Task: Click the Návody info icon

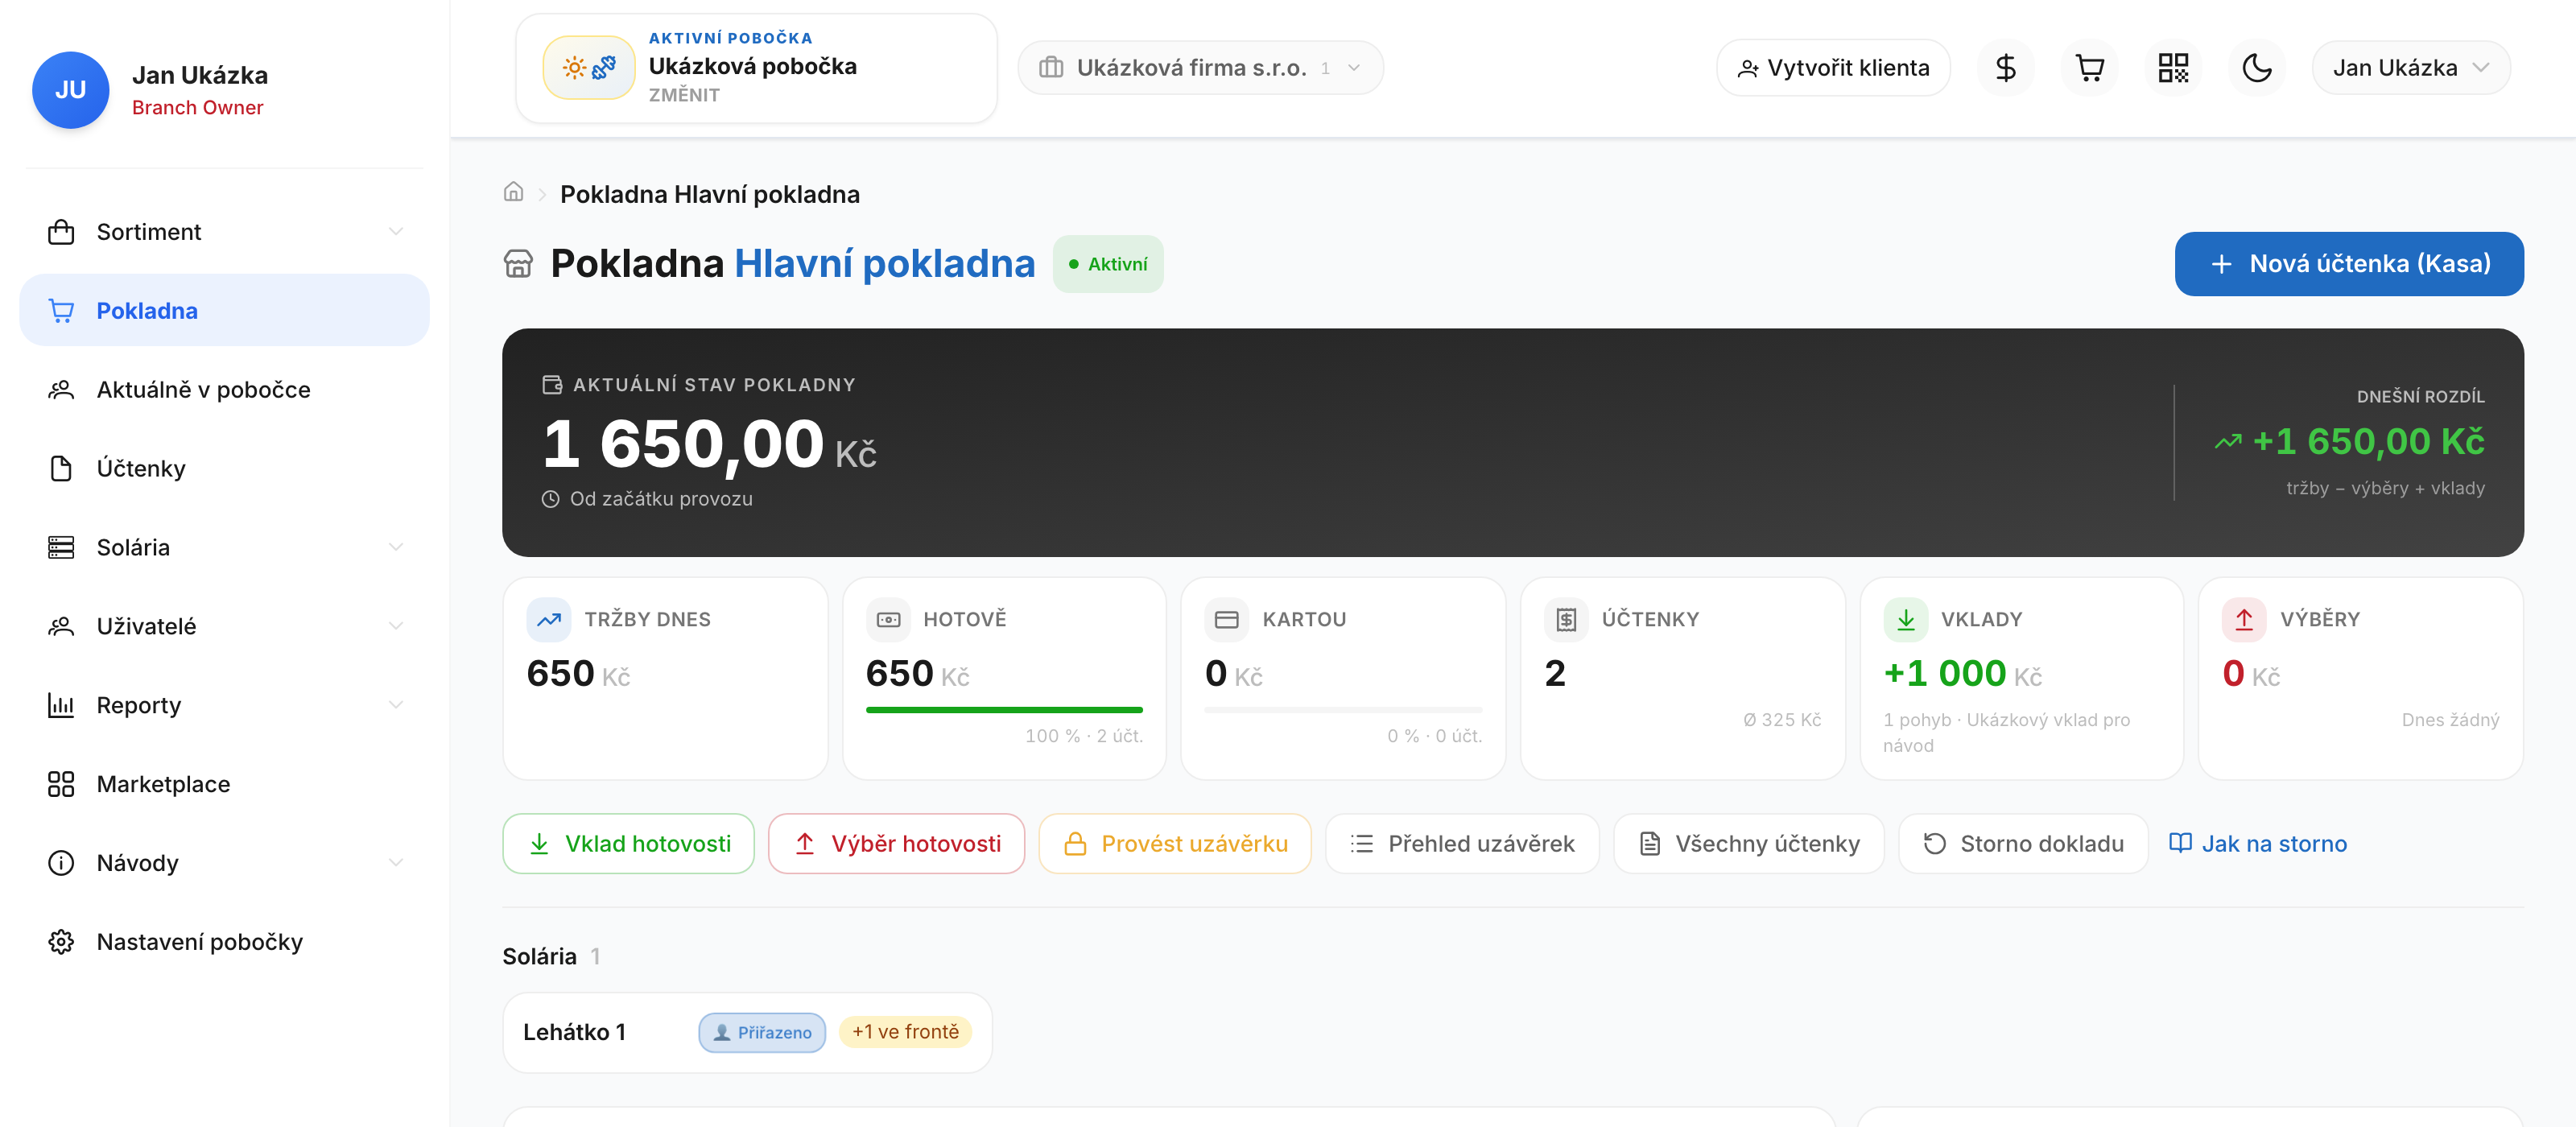Action: point(61,863)
